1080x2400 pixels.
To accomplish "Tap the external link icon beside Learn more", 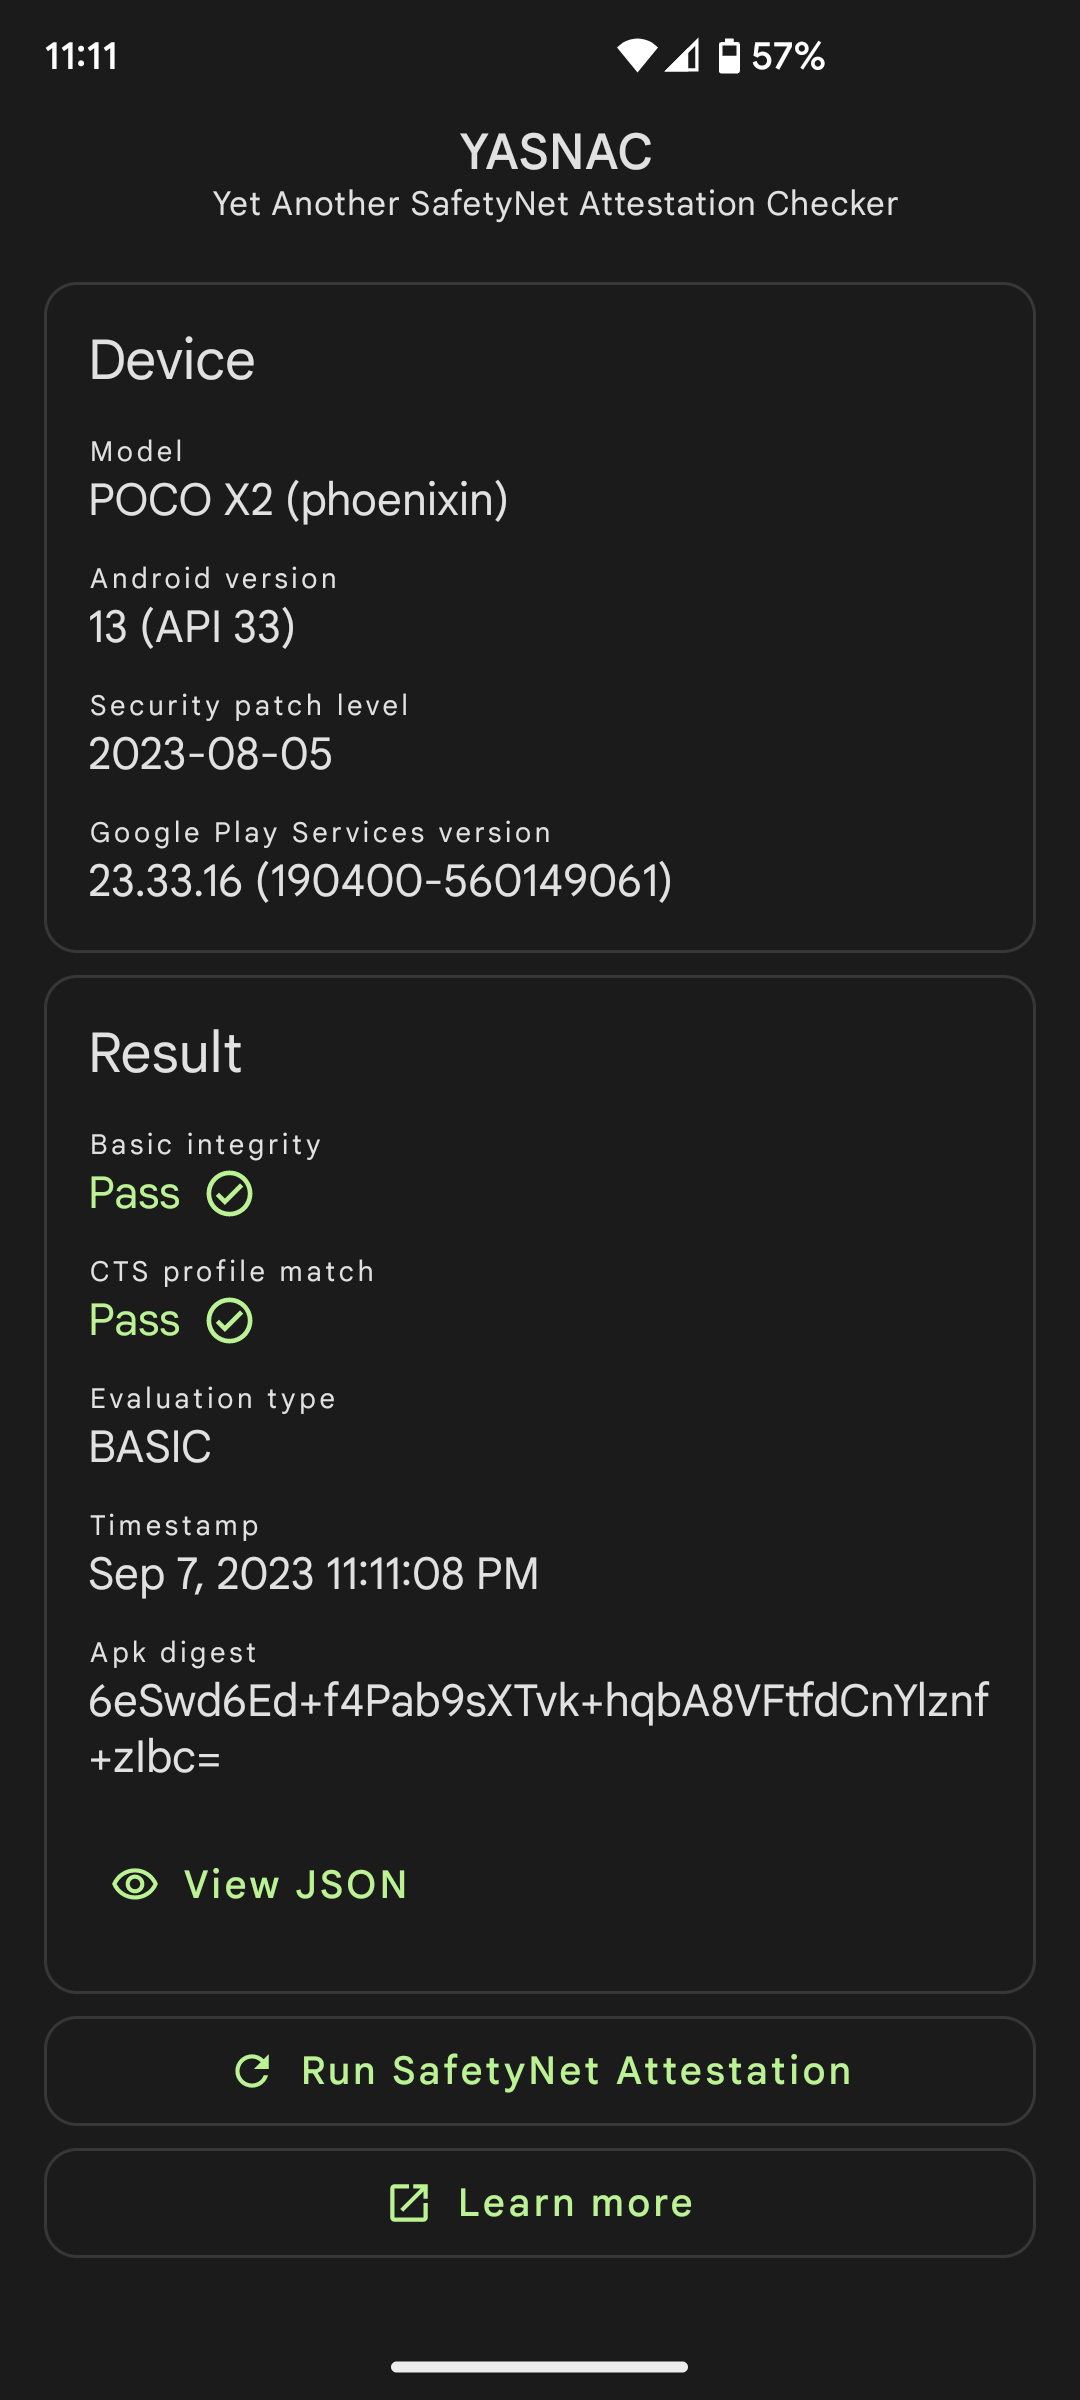I will (409, 2203).
